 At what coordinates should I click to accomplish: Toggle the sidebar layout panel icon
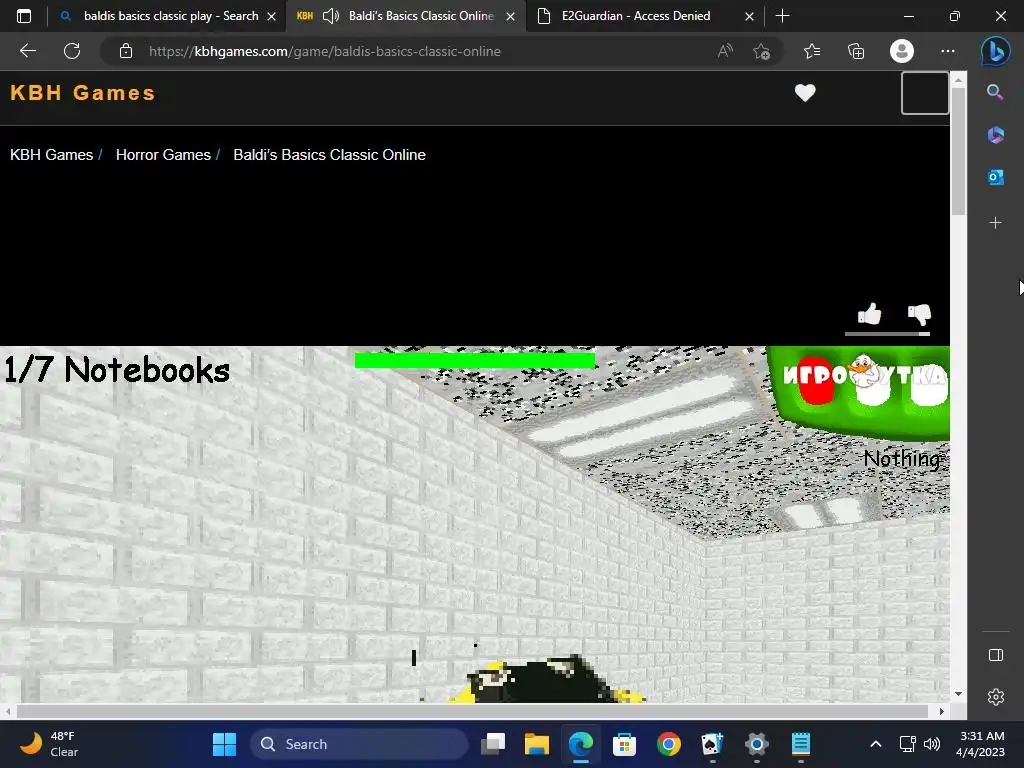(x=995, y=655)
